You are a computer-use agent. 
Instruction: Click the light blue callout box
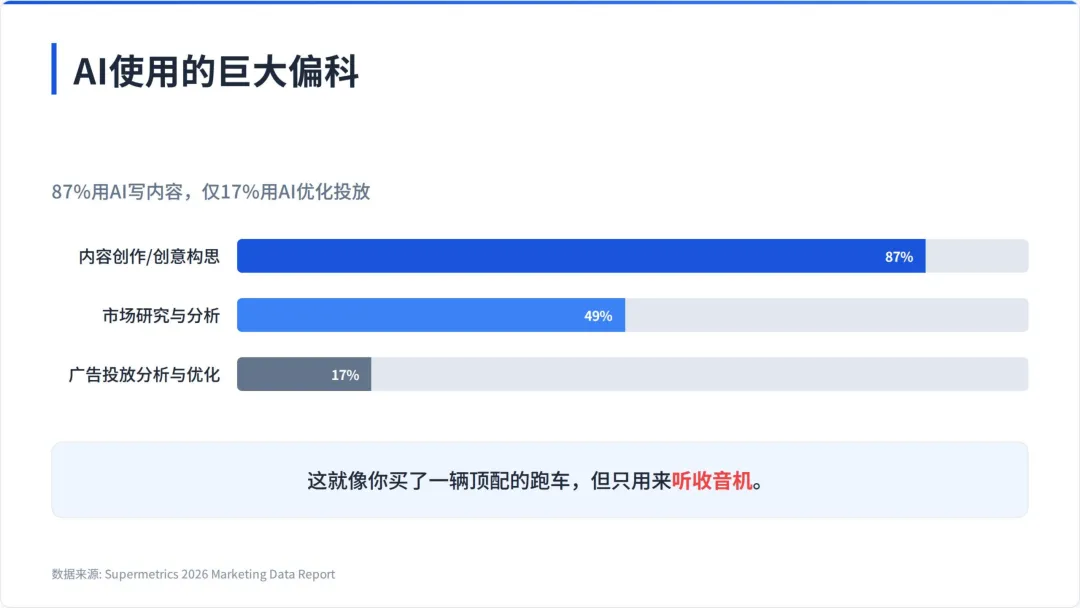point(539,480)
